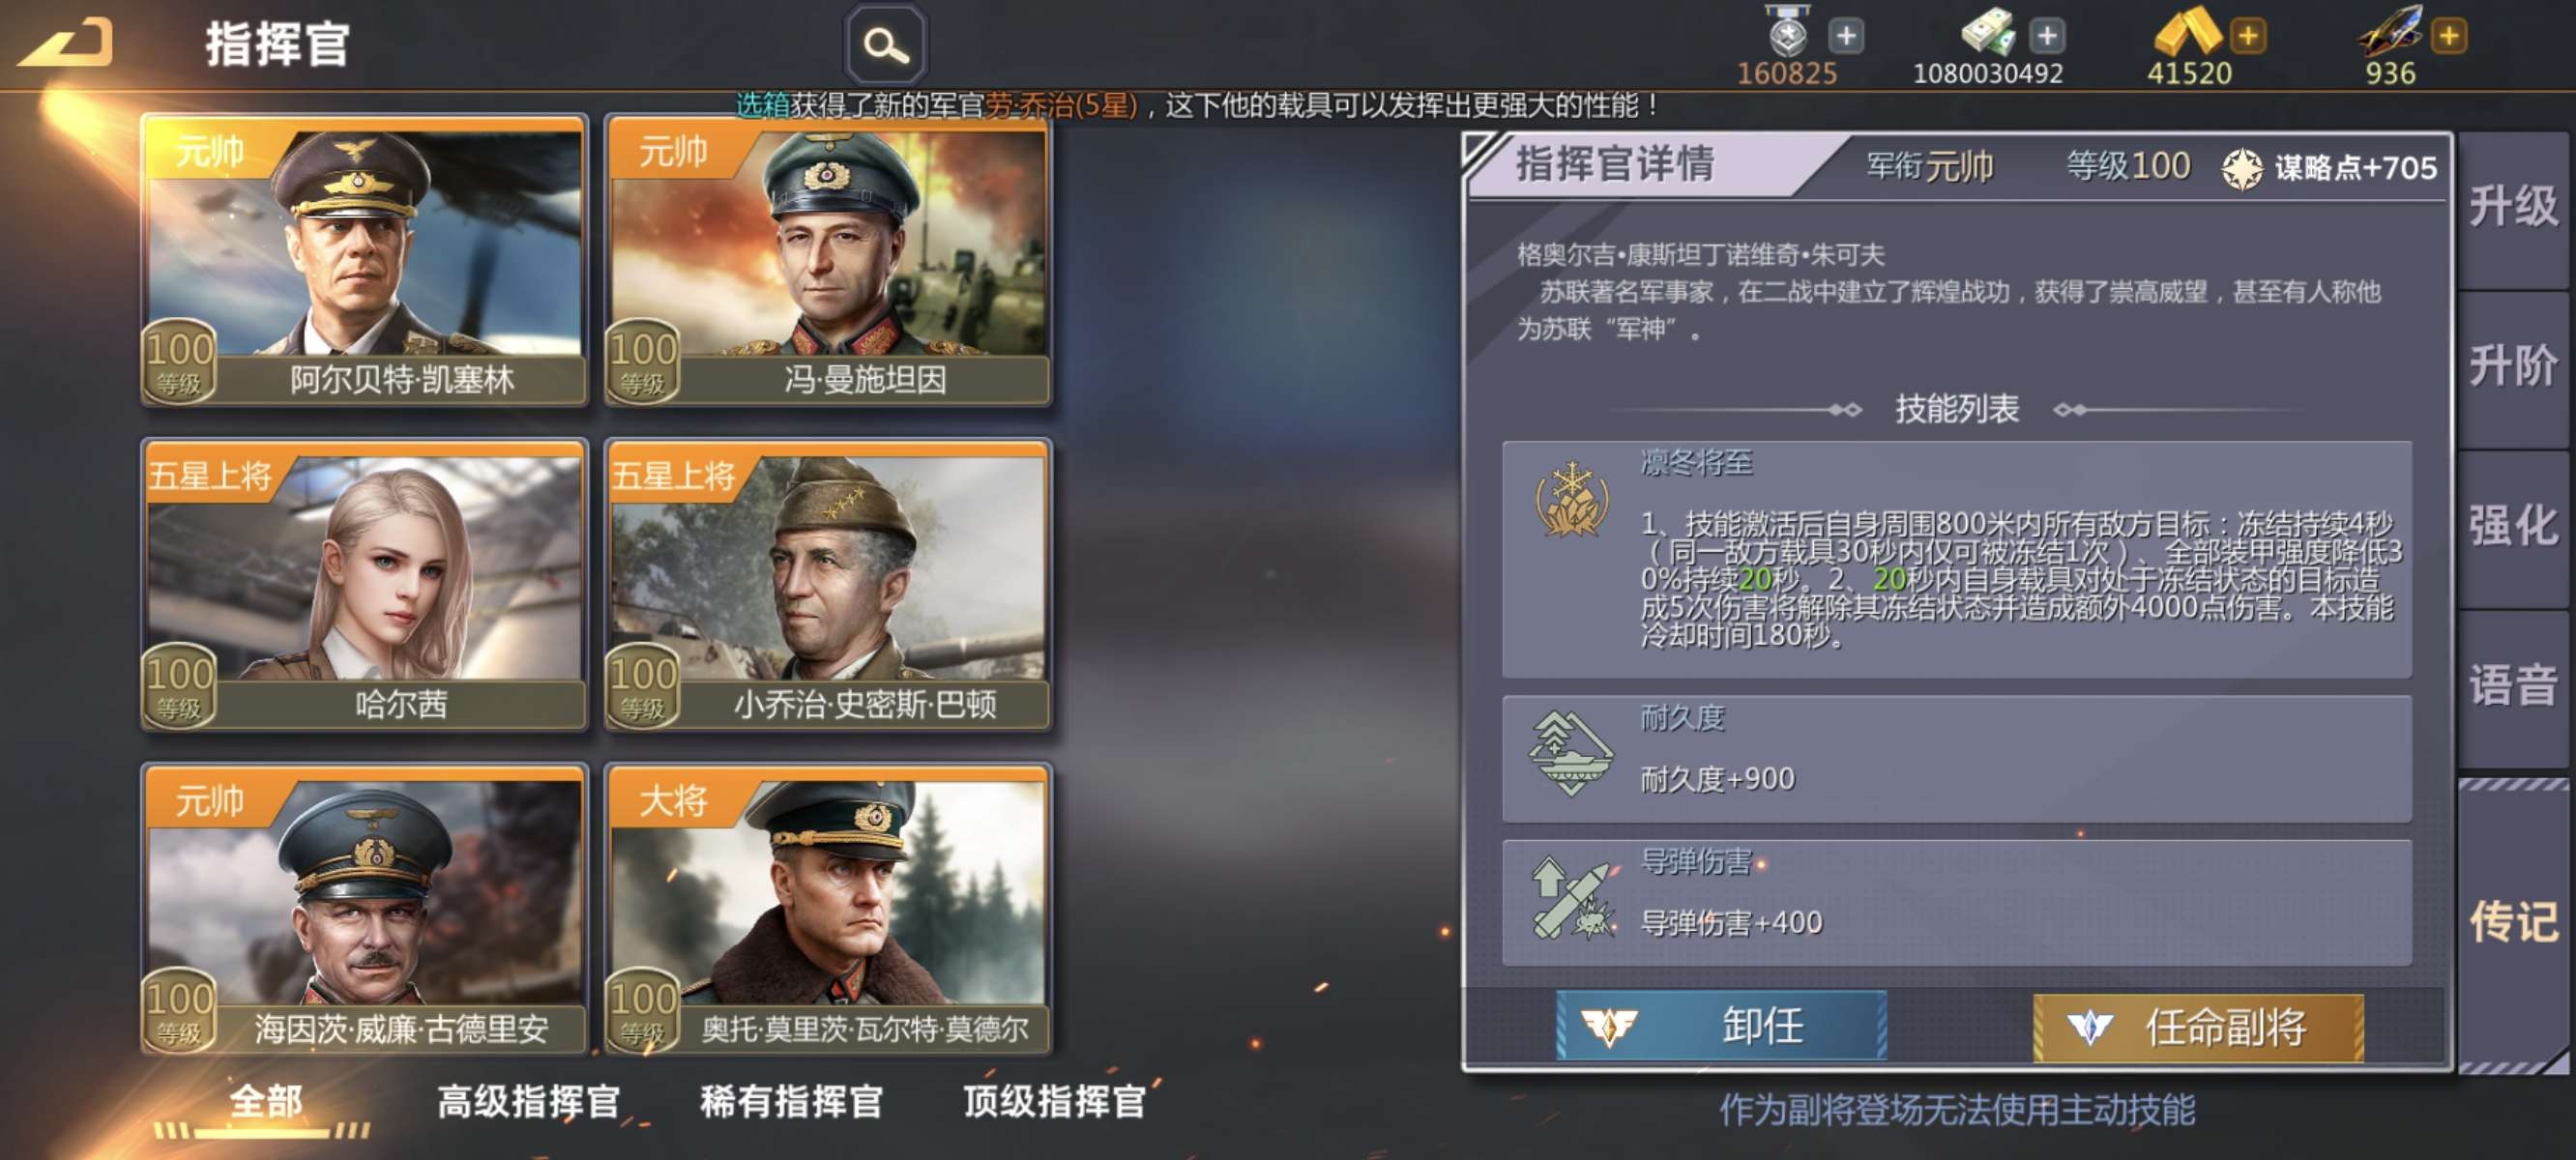Open the 强化 enhance side tab
2576x1160 pixels.
click(2513, 527)
